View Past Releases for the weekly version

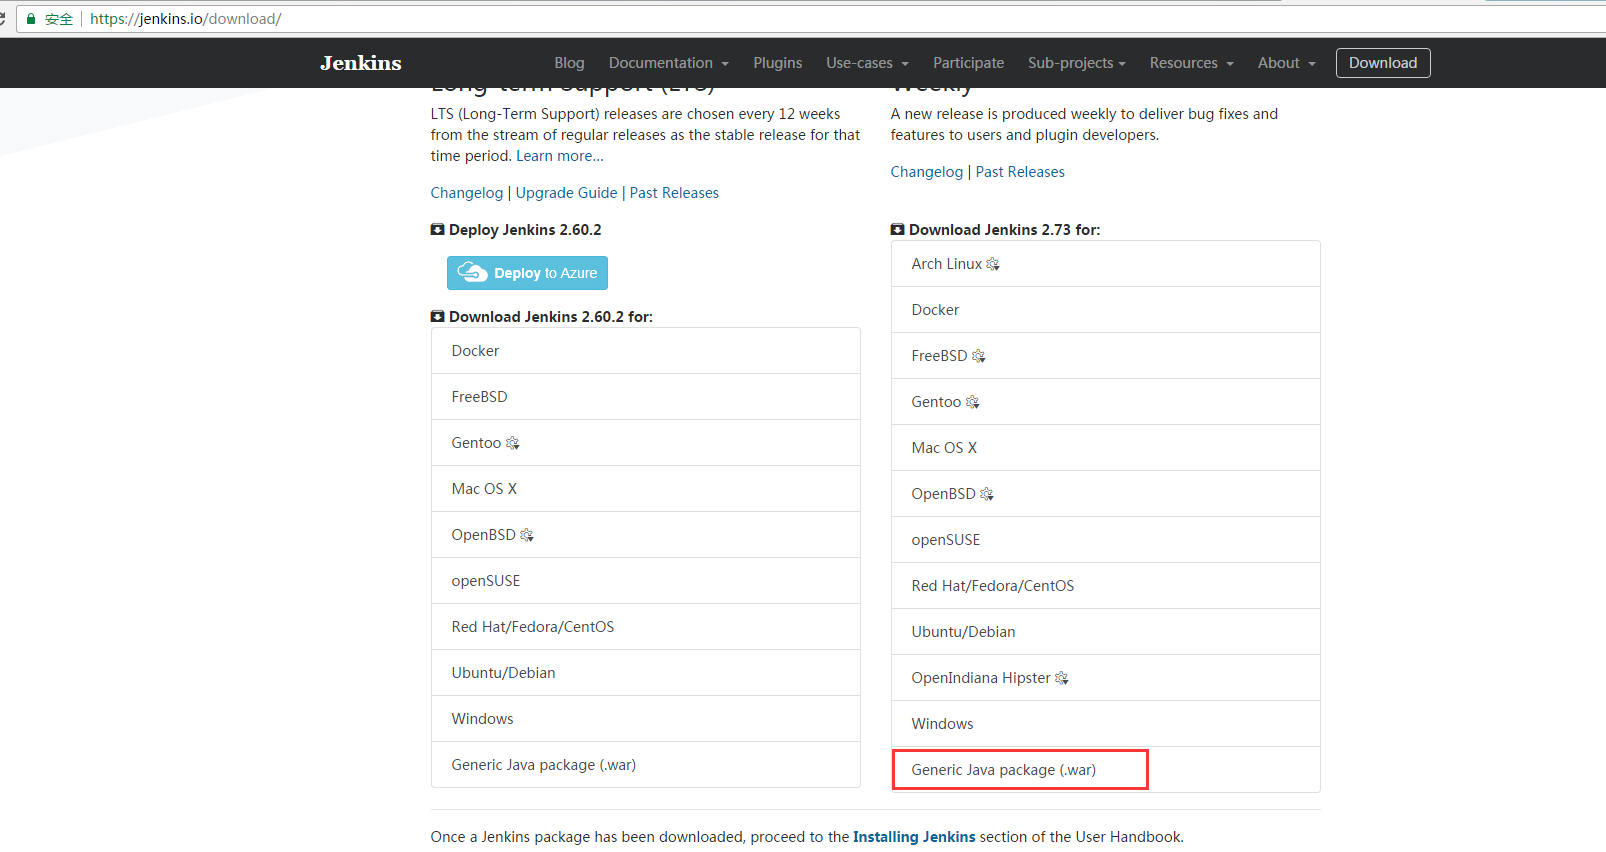coord(1020,172)
